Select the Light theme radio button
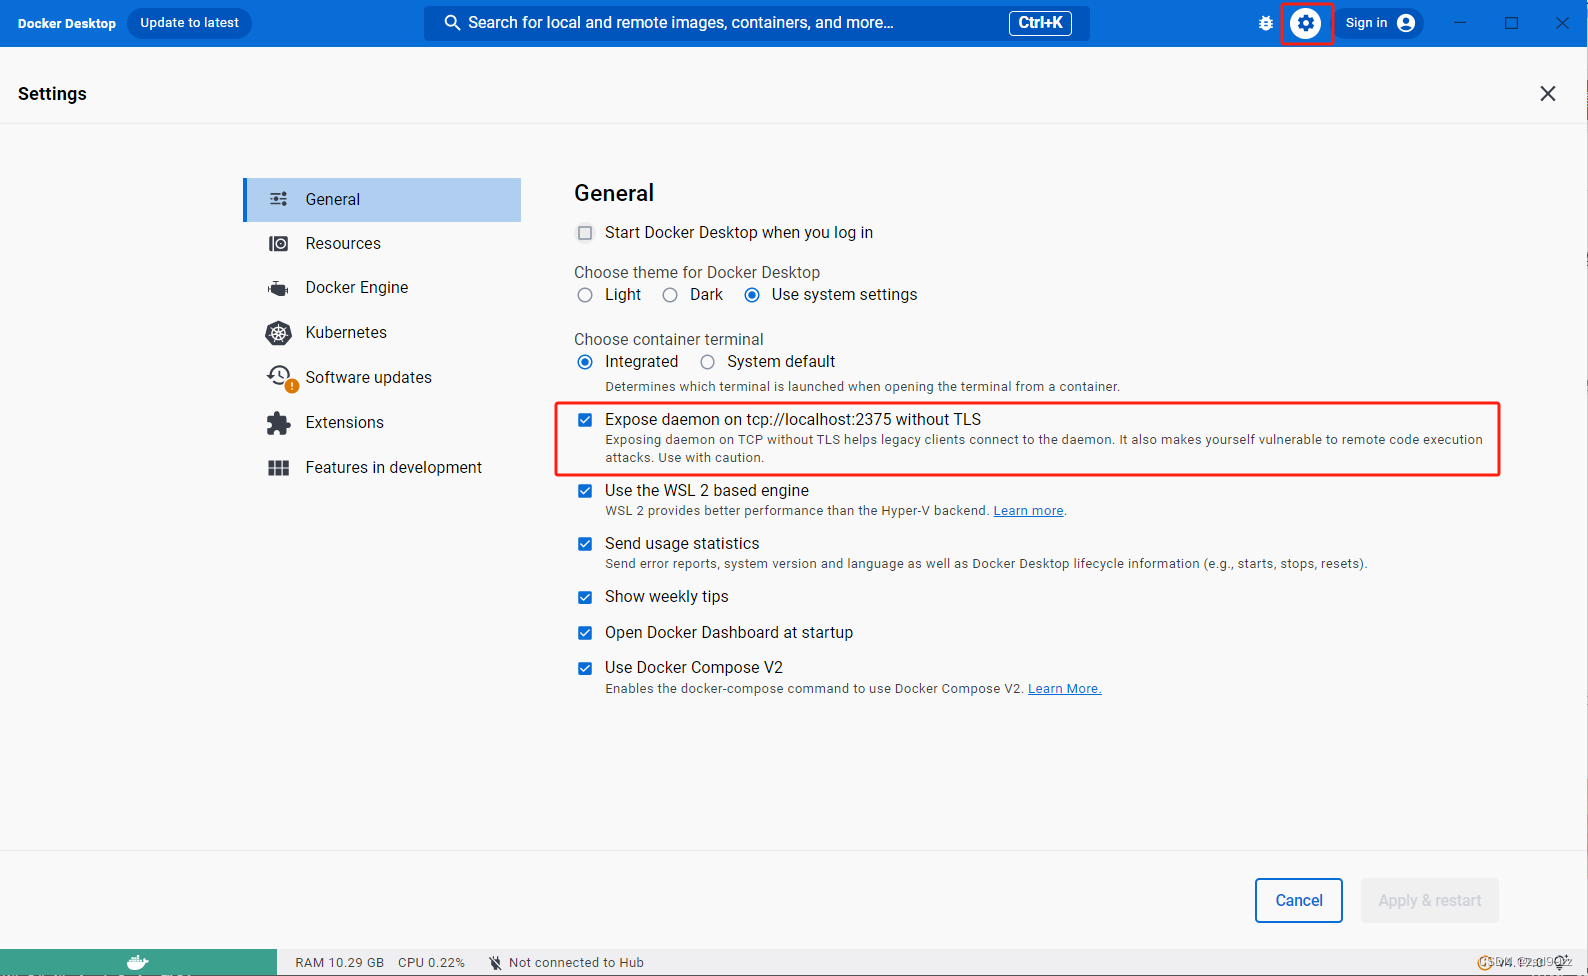Screen dimensions: 1588x976 [585, 295]
